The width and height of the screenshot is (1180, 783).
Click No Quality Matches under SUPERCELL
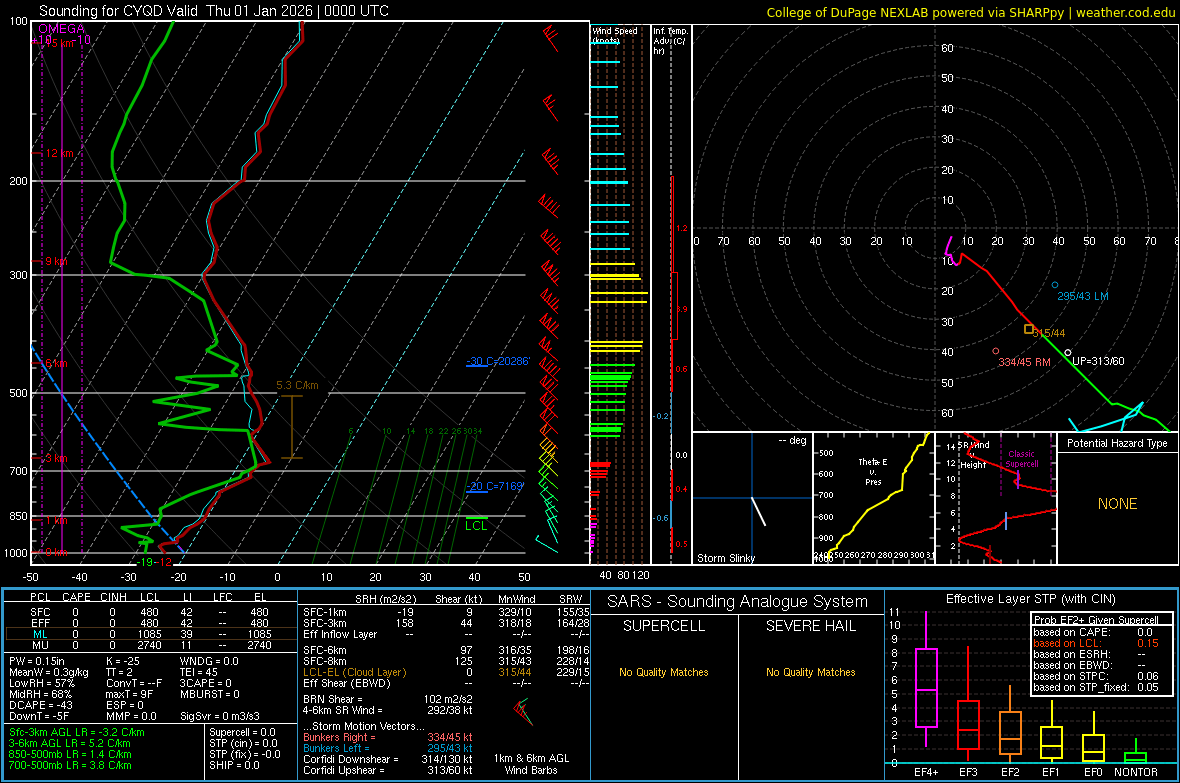point(664,672)
